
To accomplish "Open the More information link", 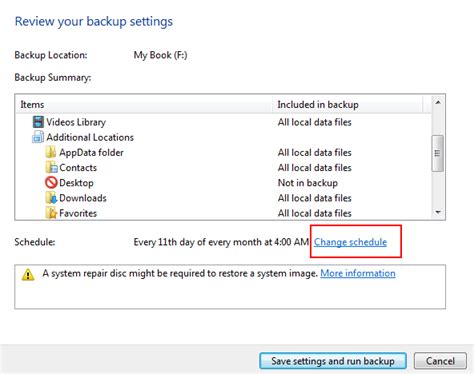I will coord(358,273).
